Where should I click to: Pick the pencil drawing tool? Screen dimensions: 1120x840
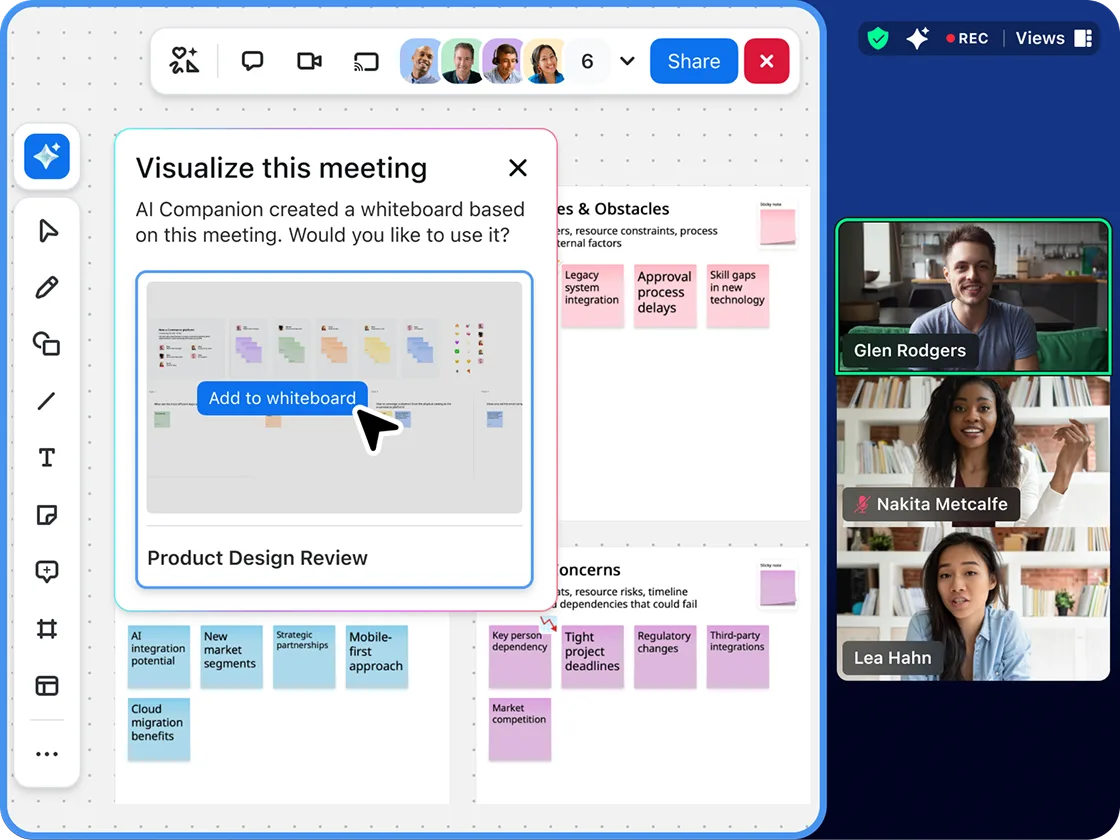(x=47, y=287)
